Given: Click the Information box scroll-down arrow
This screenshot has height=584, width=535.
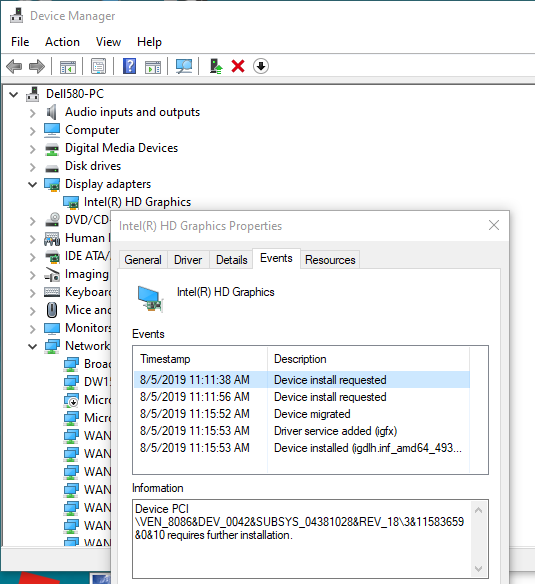Looking at the screenshot, I should 479,569.
